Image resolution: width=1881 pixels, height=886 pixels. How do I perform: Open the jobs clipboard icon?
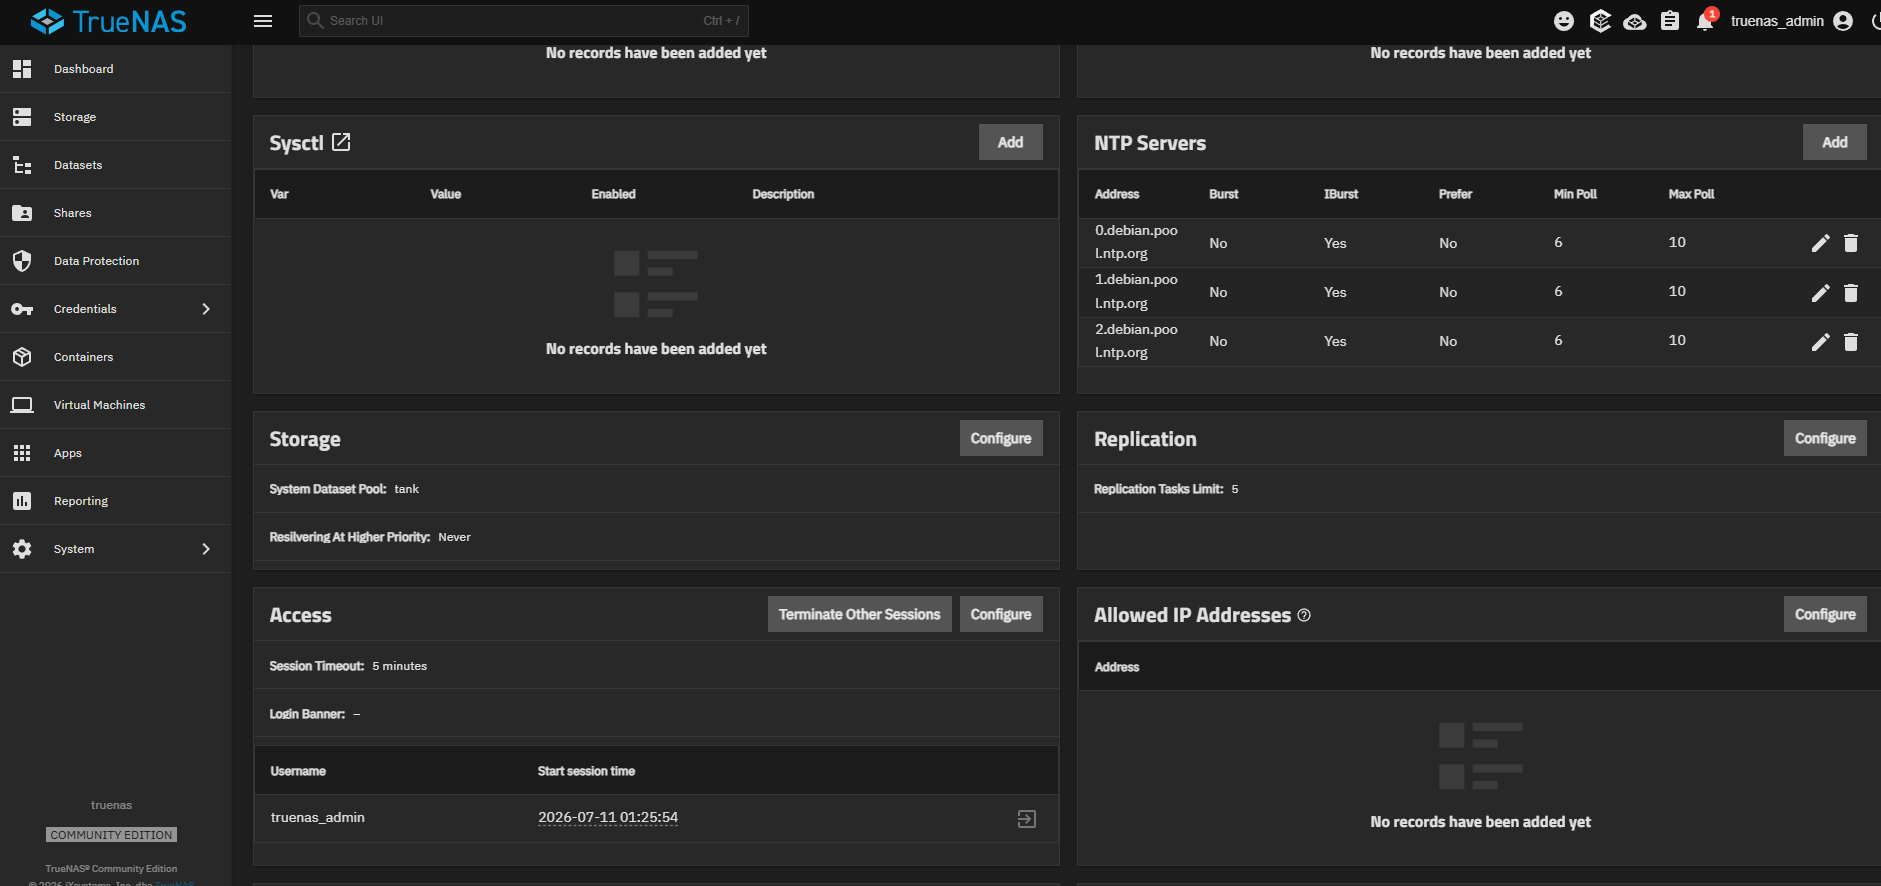click(x=1670, y=21)
